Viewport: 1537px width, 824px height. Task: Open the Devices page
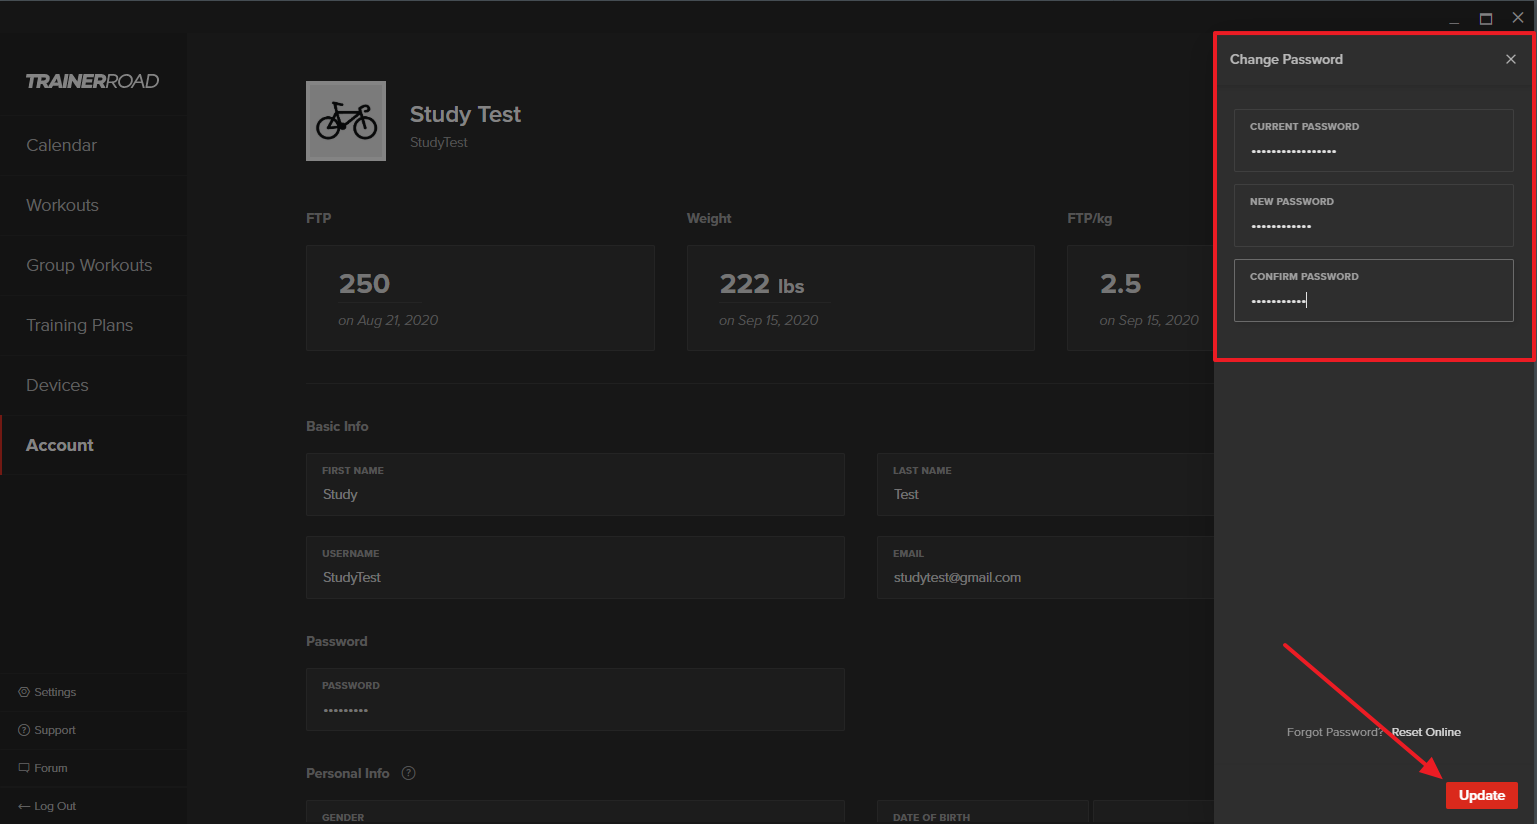click(93, 385)
